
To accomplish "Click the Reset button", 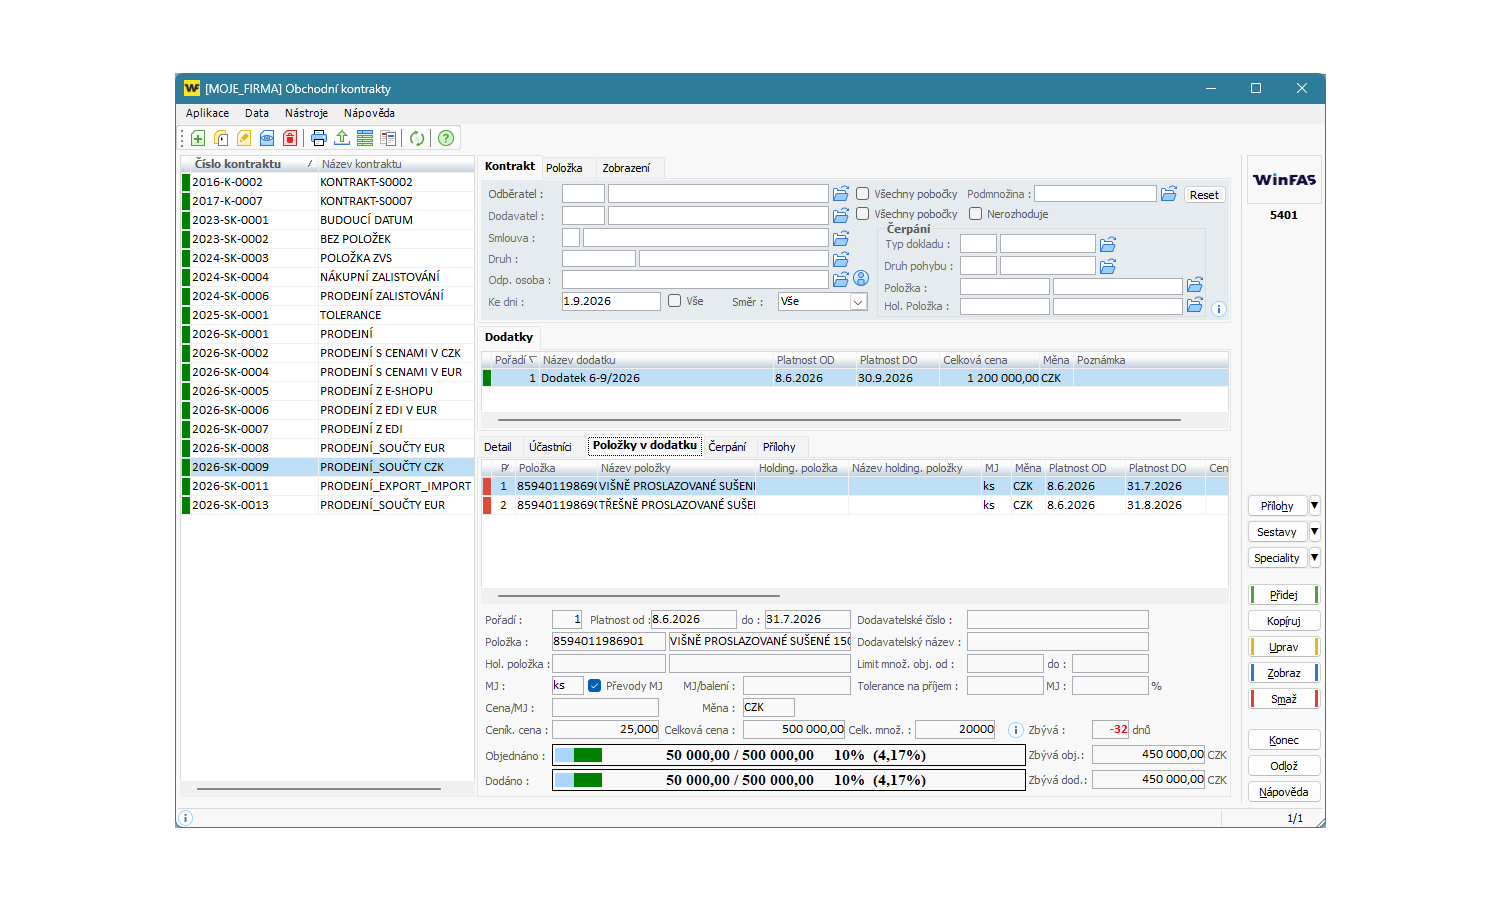I will point(1204,195).
